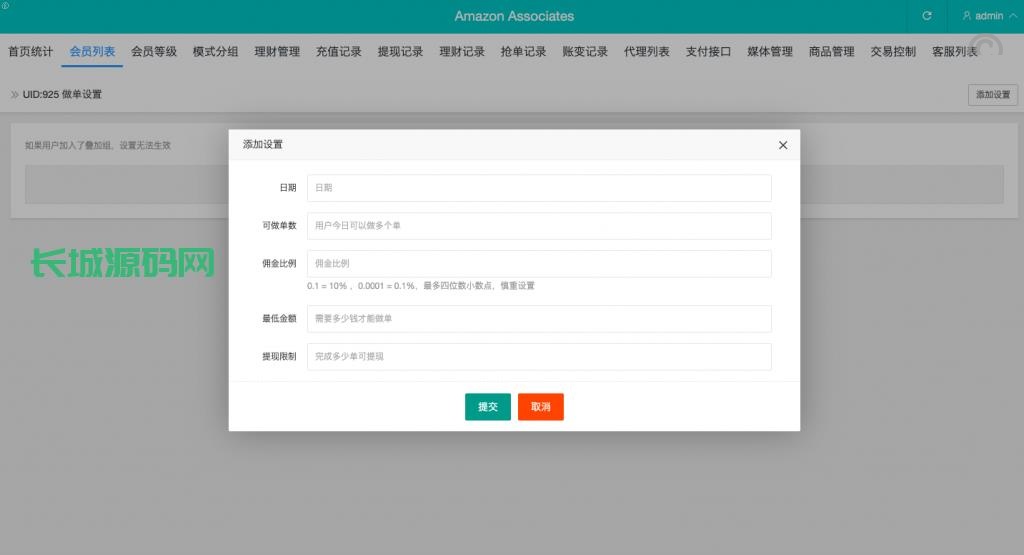Open the 会员列表 tab
1024x555 pixels.
[x=92, y=52]
